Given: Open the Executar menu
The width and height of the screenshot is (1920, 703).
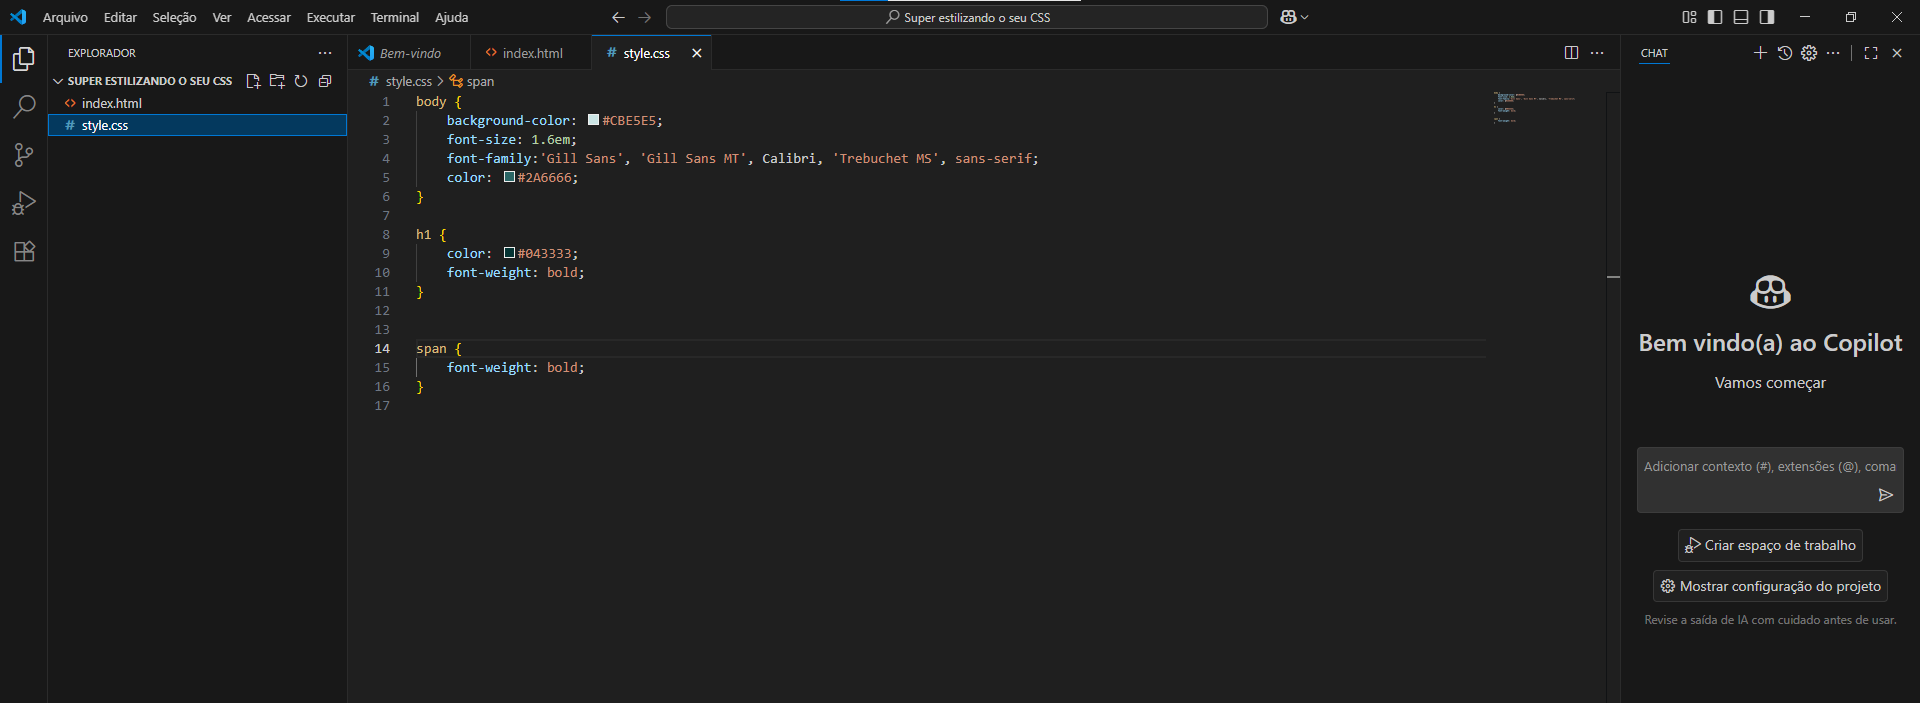Looking at the screenshot, I should [330, 17].
